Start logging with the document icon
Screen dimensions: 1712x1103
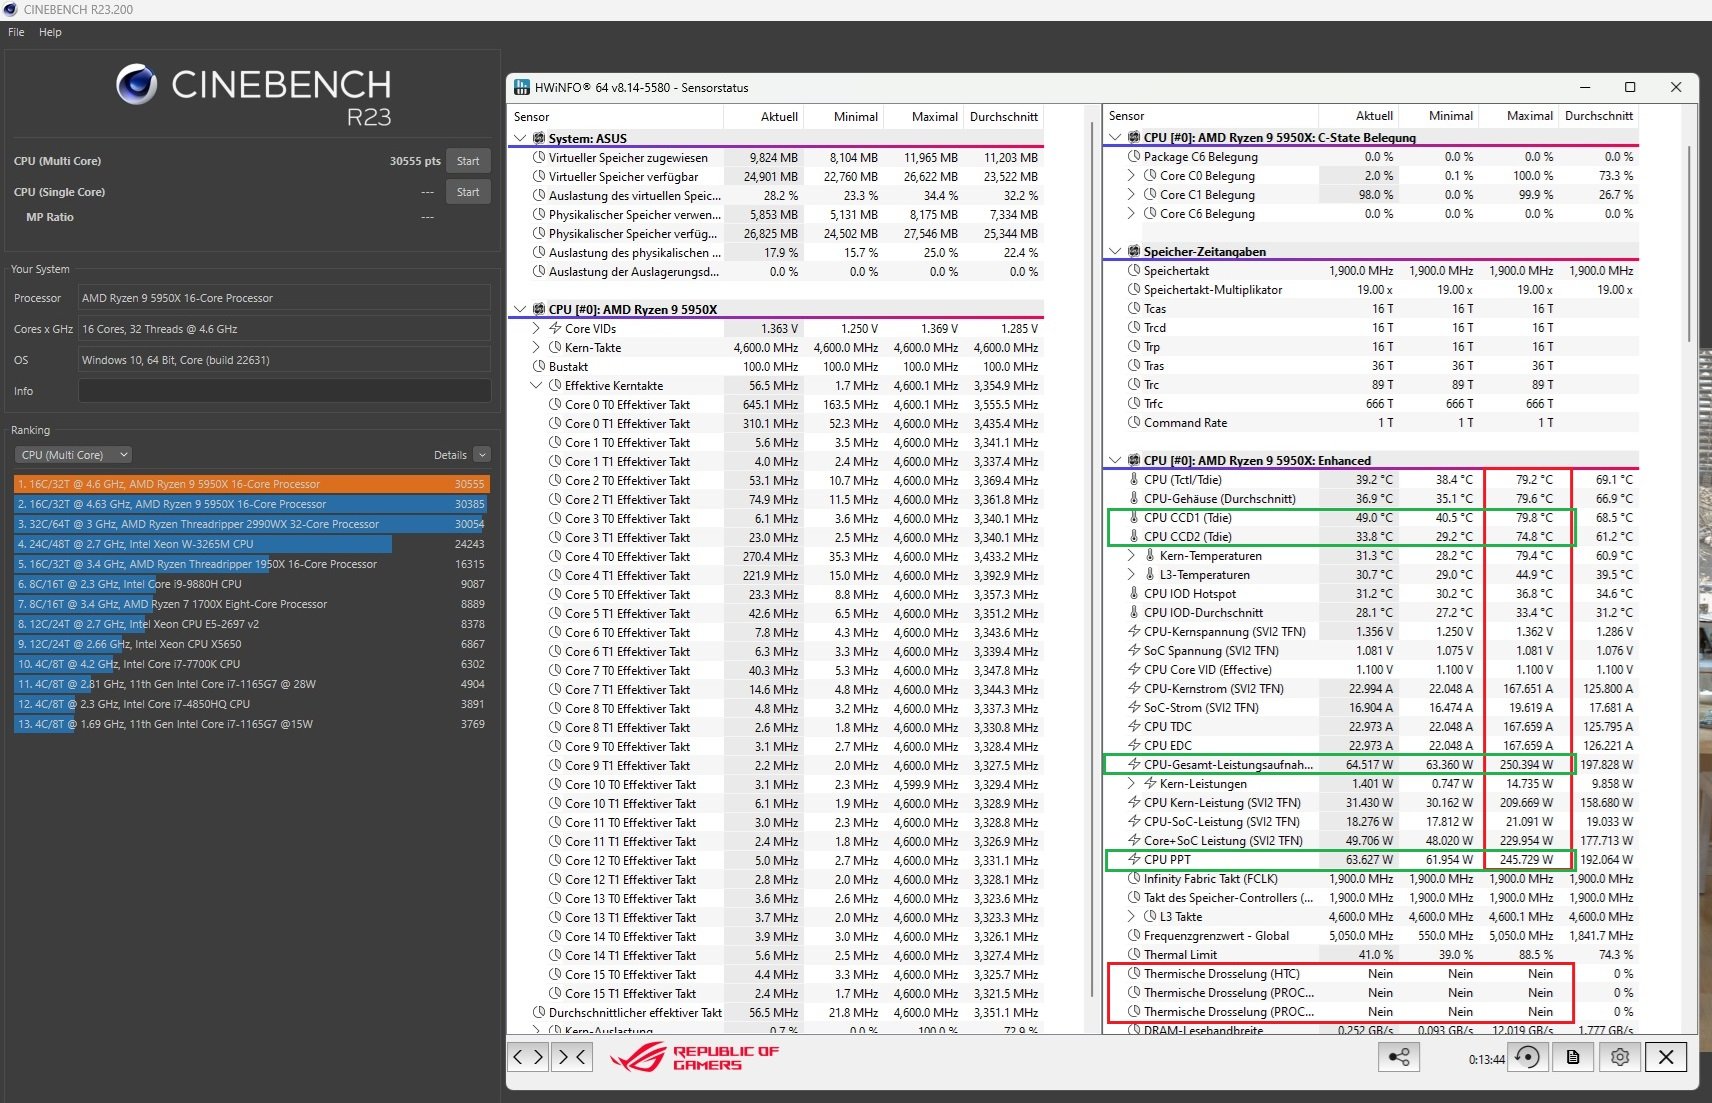(x=1573, y=1057)
